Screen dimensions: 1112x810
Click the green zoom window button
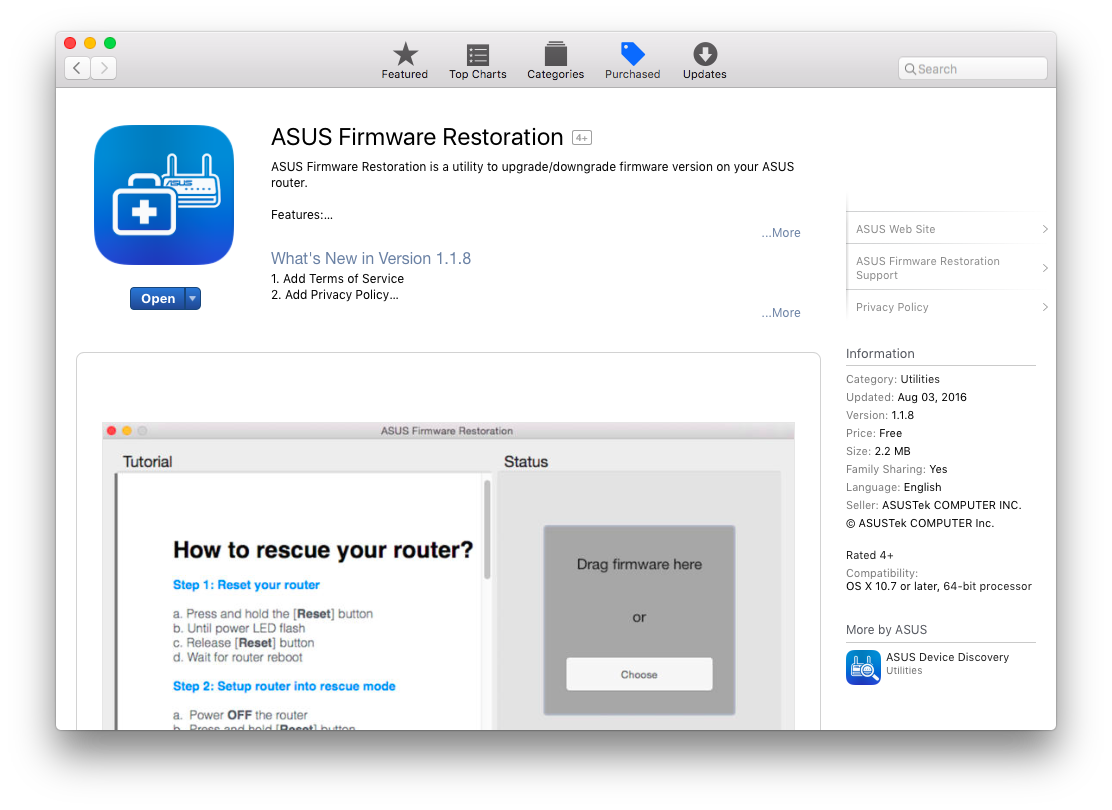tap(110, 43)
